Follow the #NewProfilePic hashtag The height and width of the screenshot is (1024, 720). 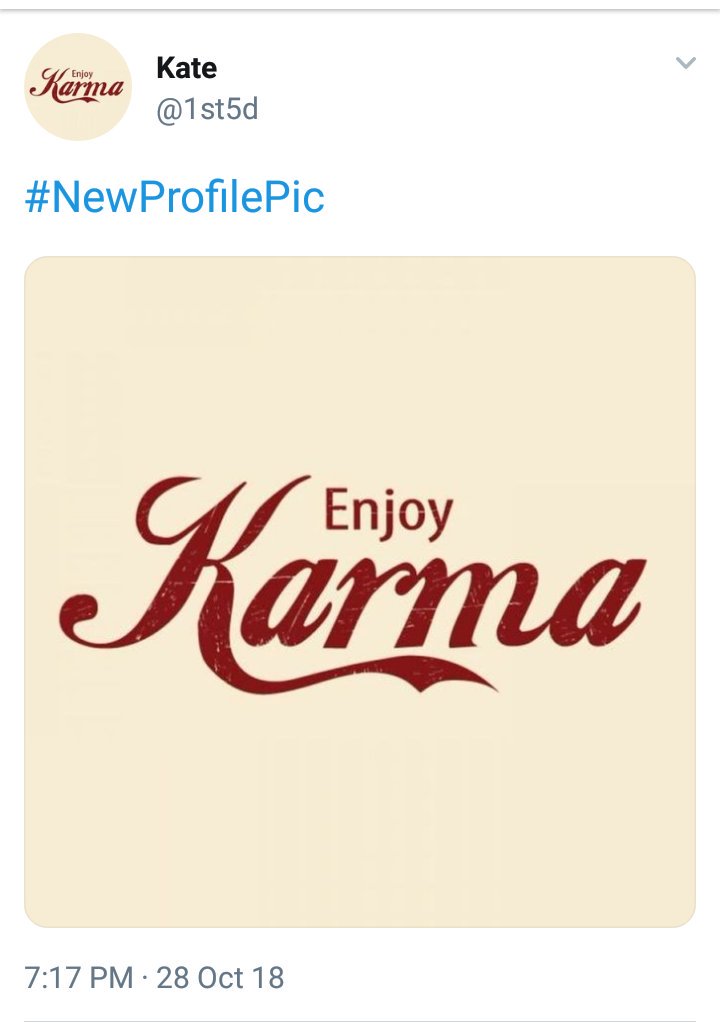click(174, 197)
